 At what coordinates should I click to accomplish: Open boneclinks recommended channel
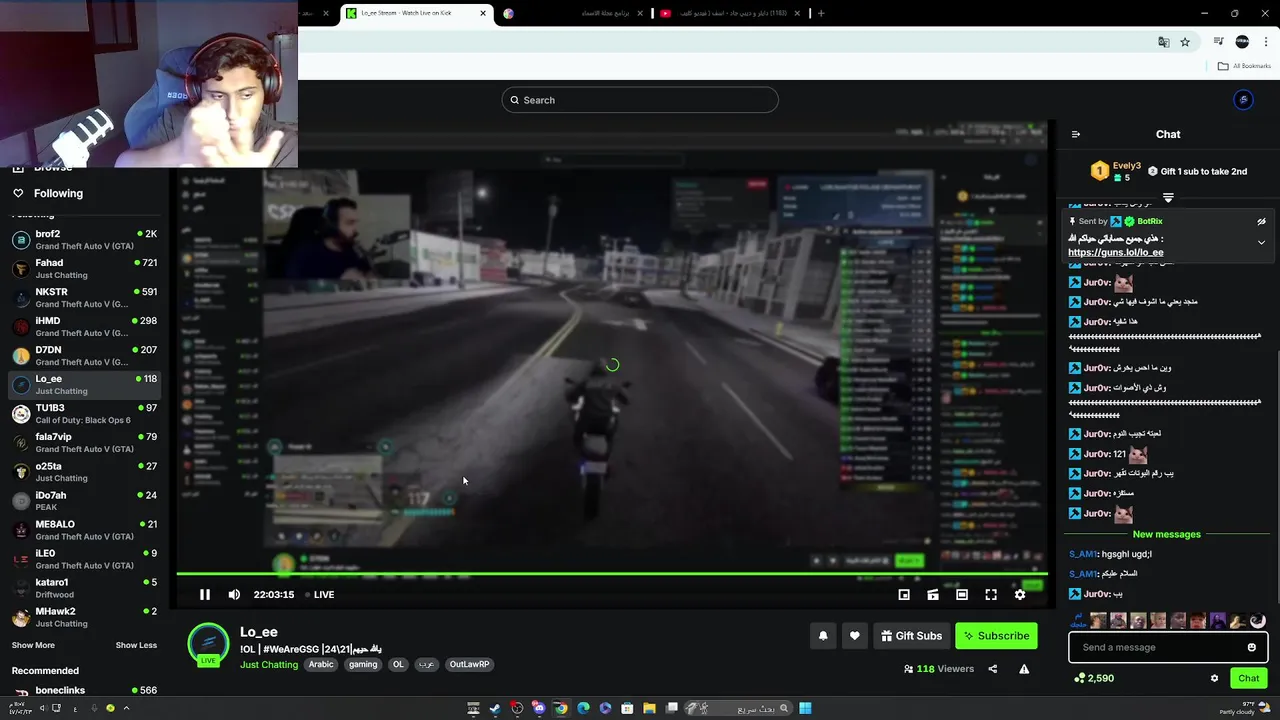click(84, 691)
